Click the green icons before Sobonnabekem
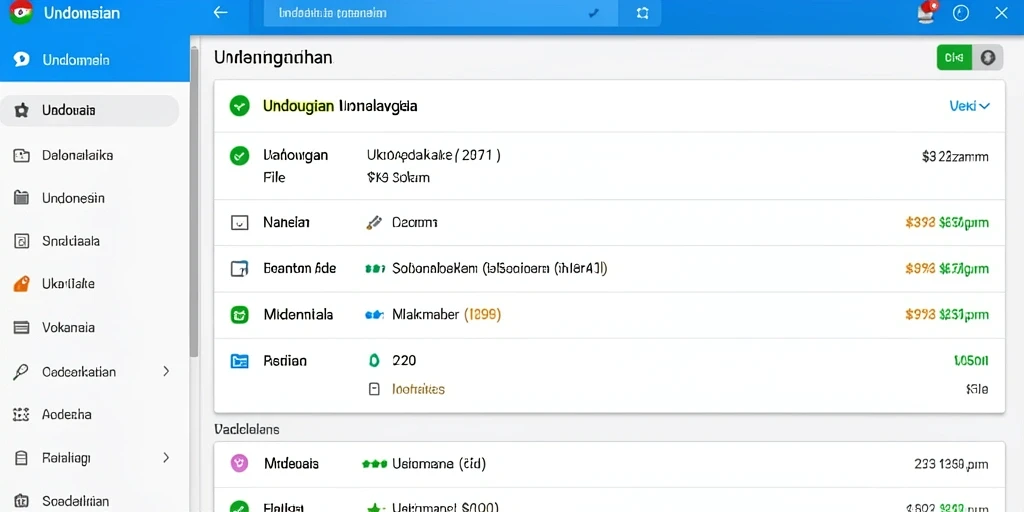The height and width of the screenshot is (512, 1024). pos(375,268)
